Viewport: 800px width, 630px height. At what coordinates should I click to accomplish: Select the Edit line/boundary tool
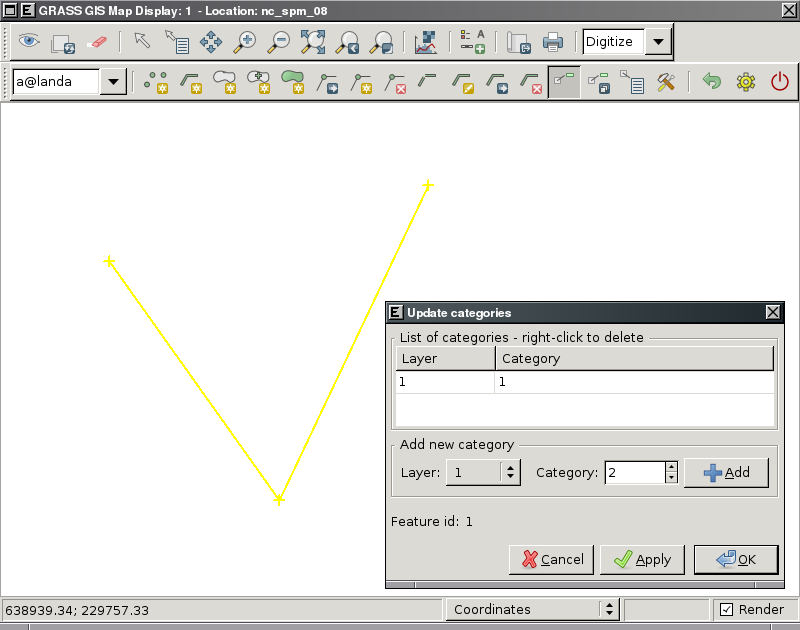[x=463, y=83]
